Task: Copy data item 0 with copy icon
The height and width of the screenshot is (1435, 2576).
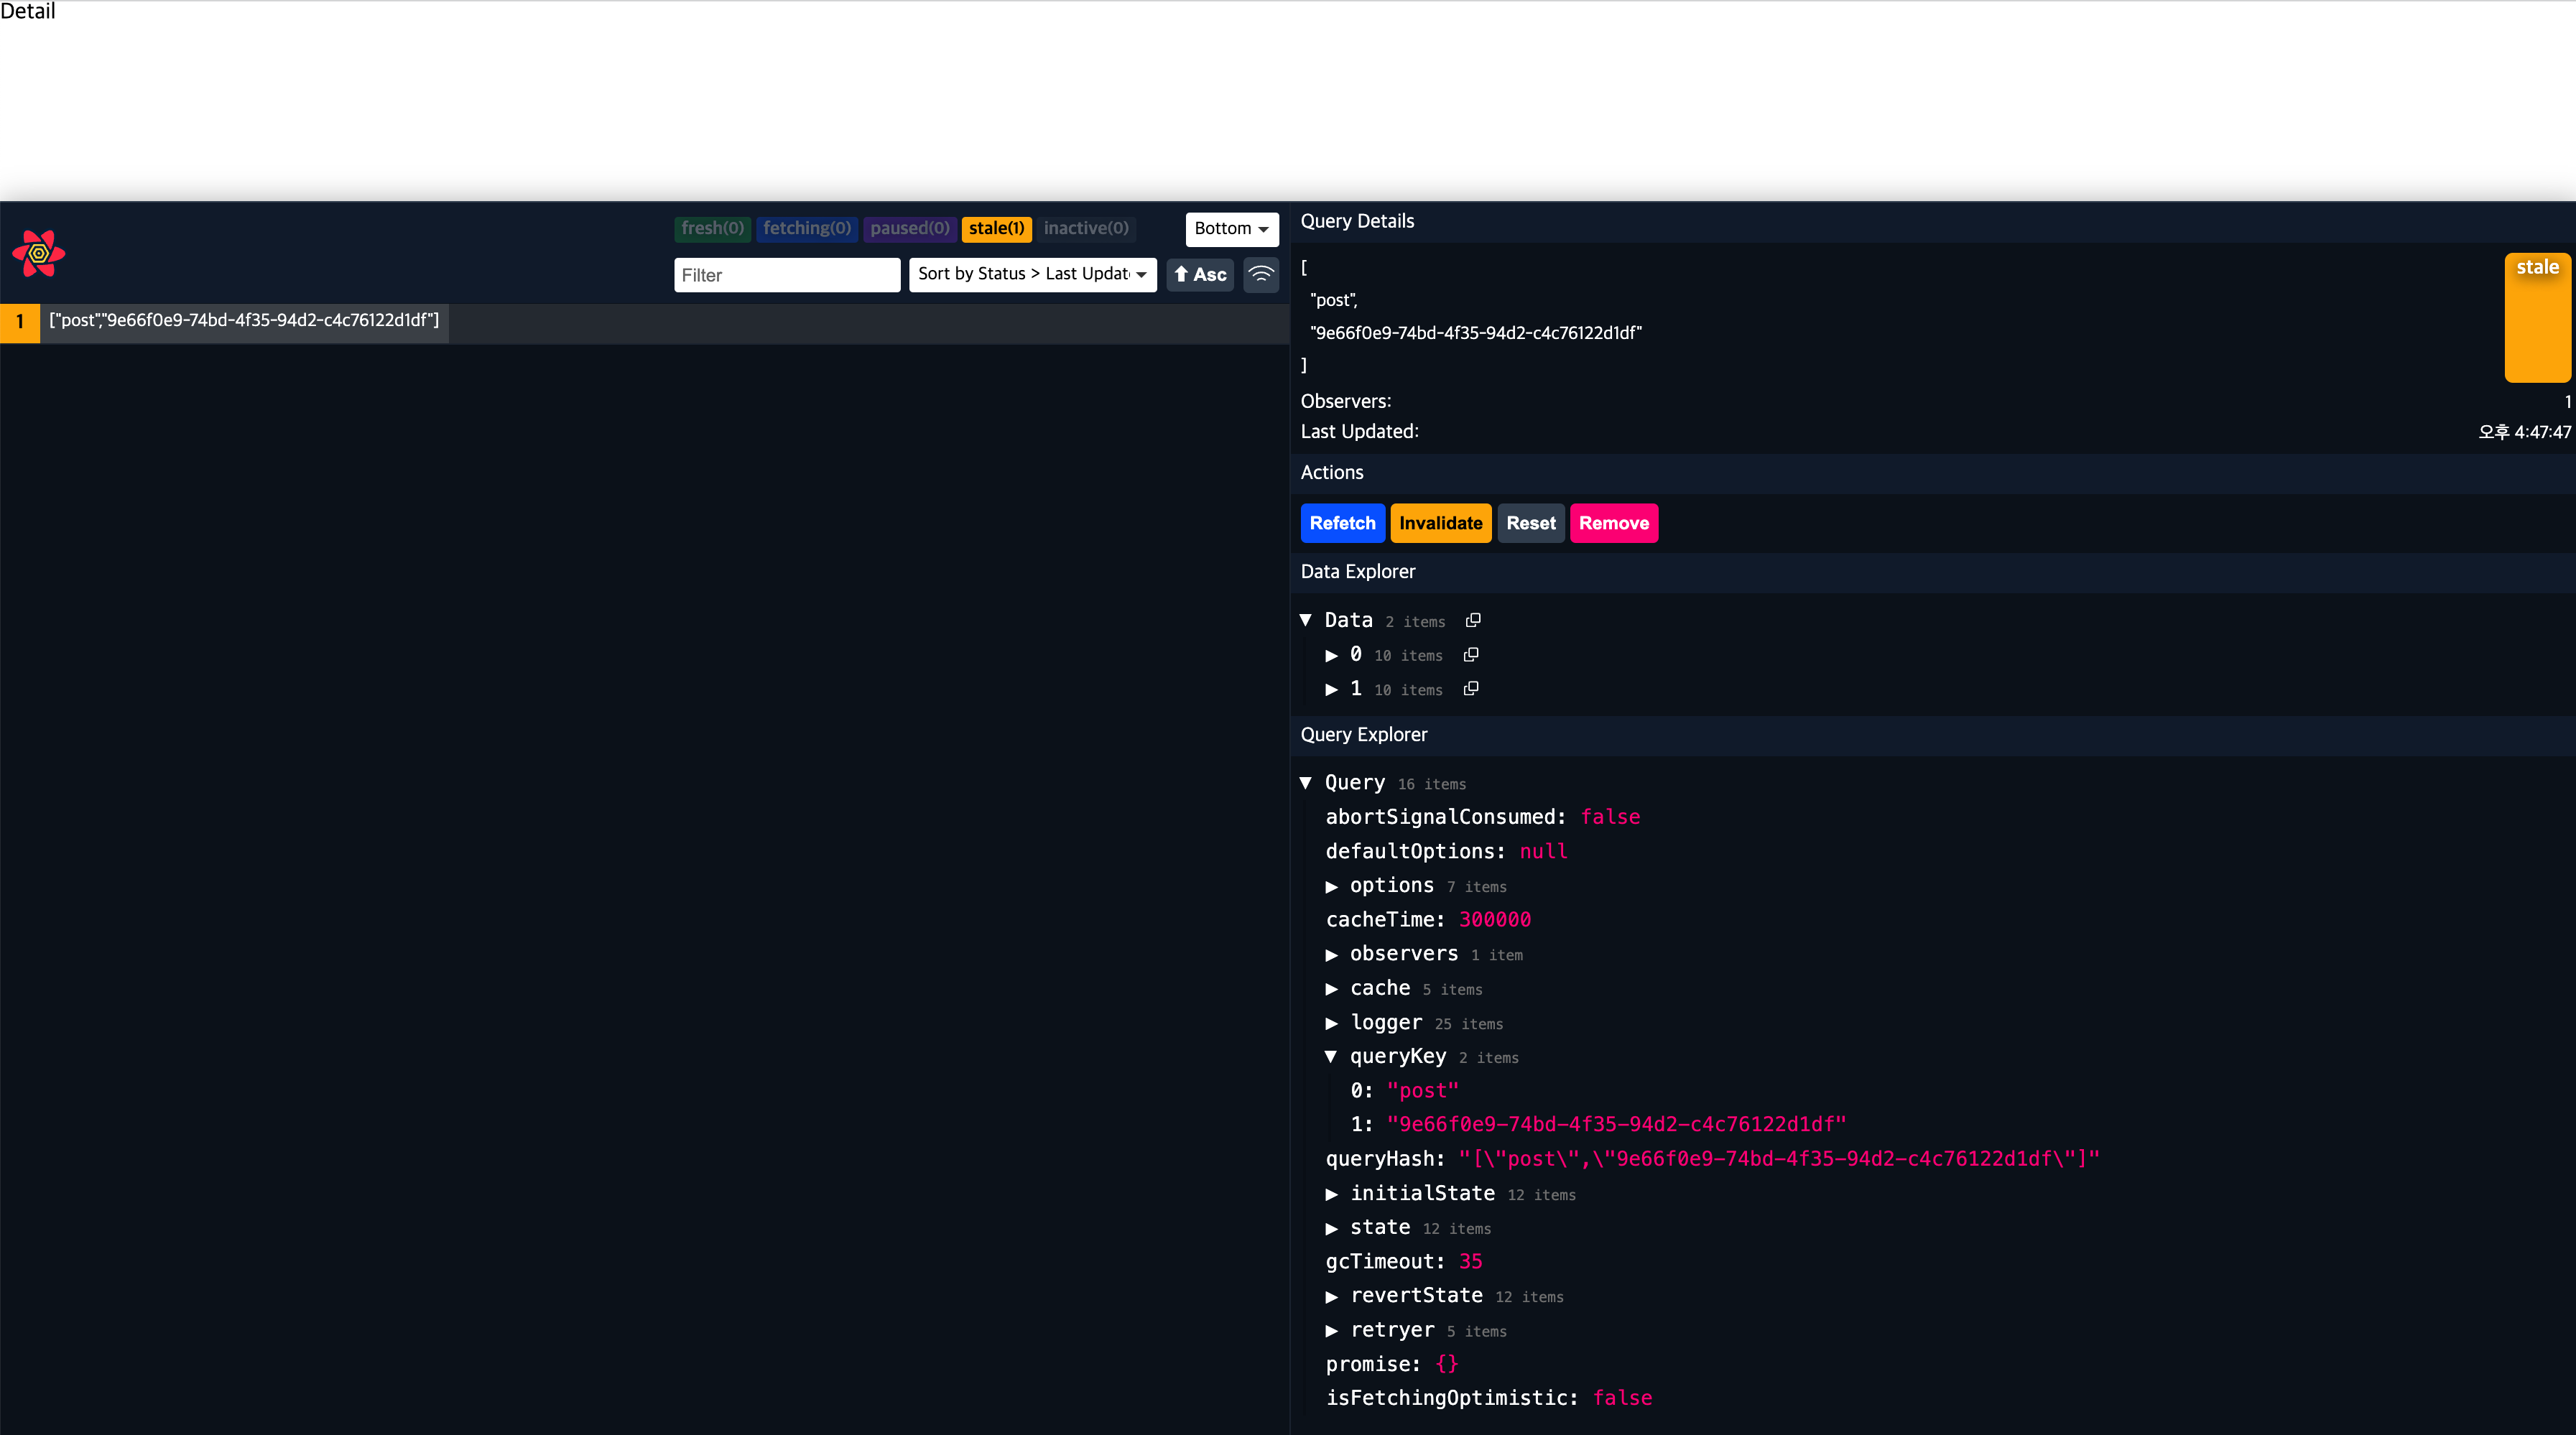Action: (x=1471, y=655)
